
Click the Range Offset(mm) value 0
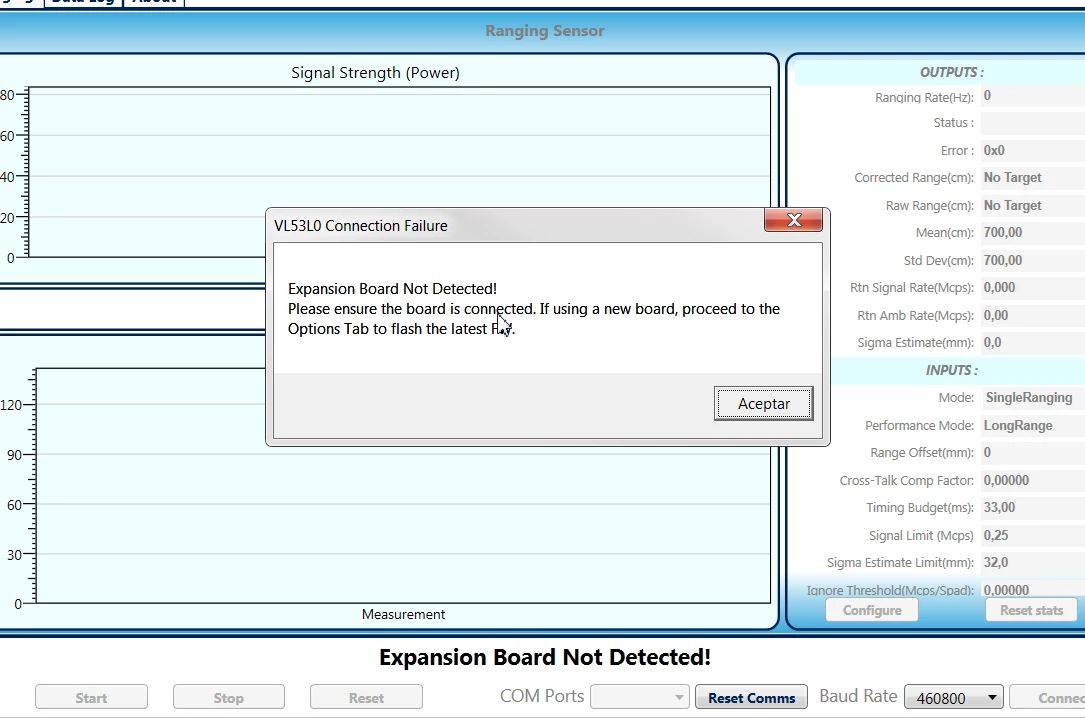[1032, 452]
